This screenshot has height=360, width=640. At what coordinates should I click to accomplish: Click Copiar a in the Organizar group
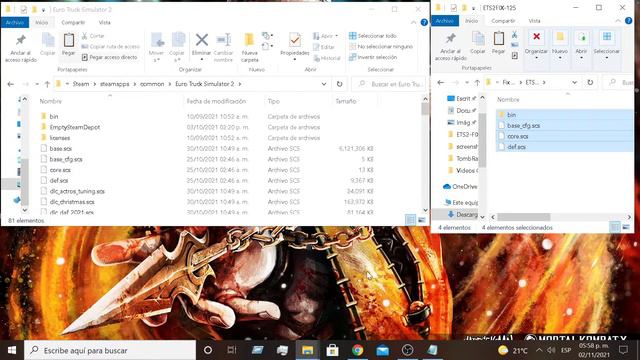pyautogui.click(x=177, y=47)
